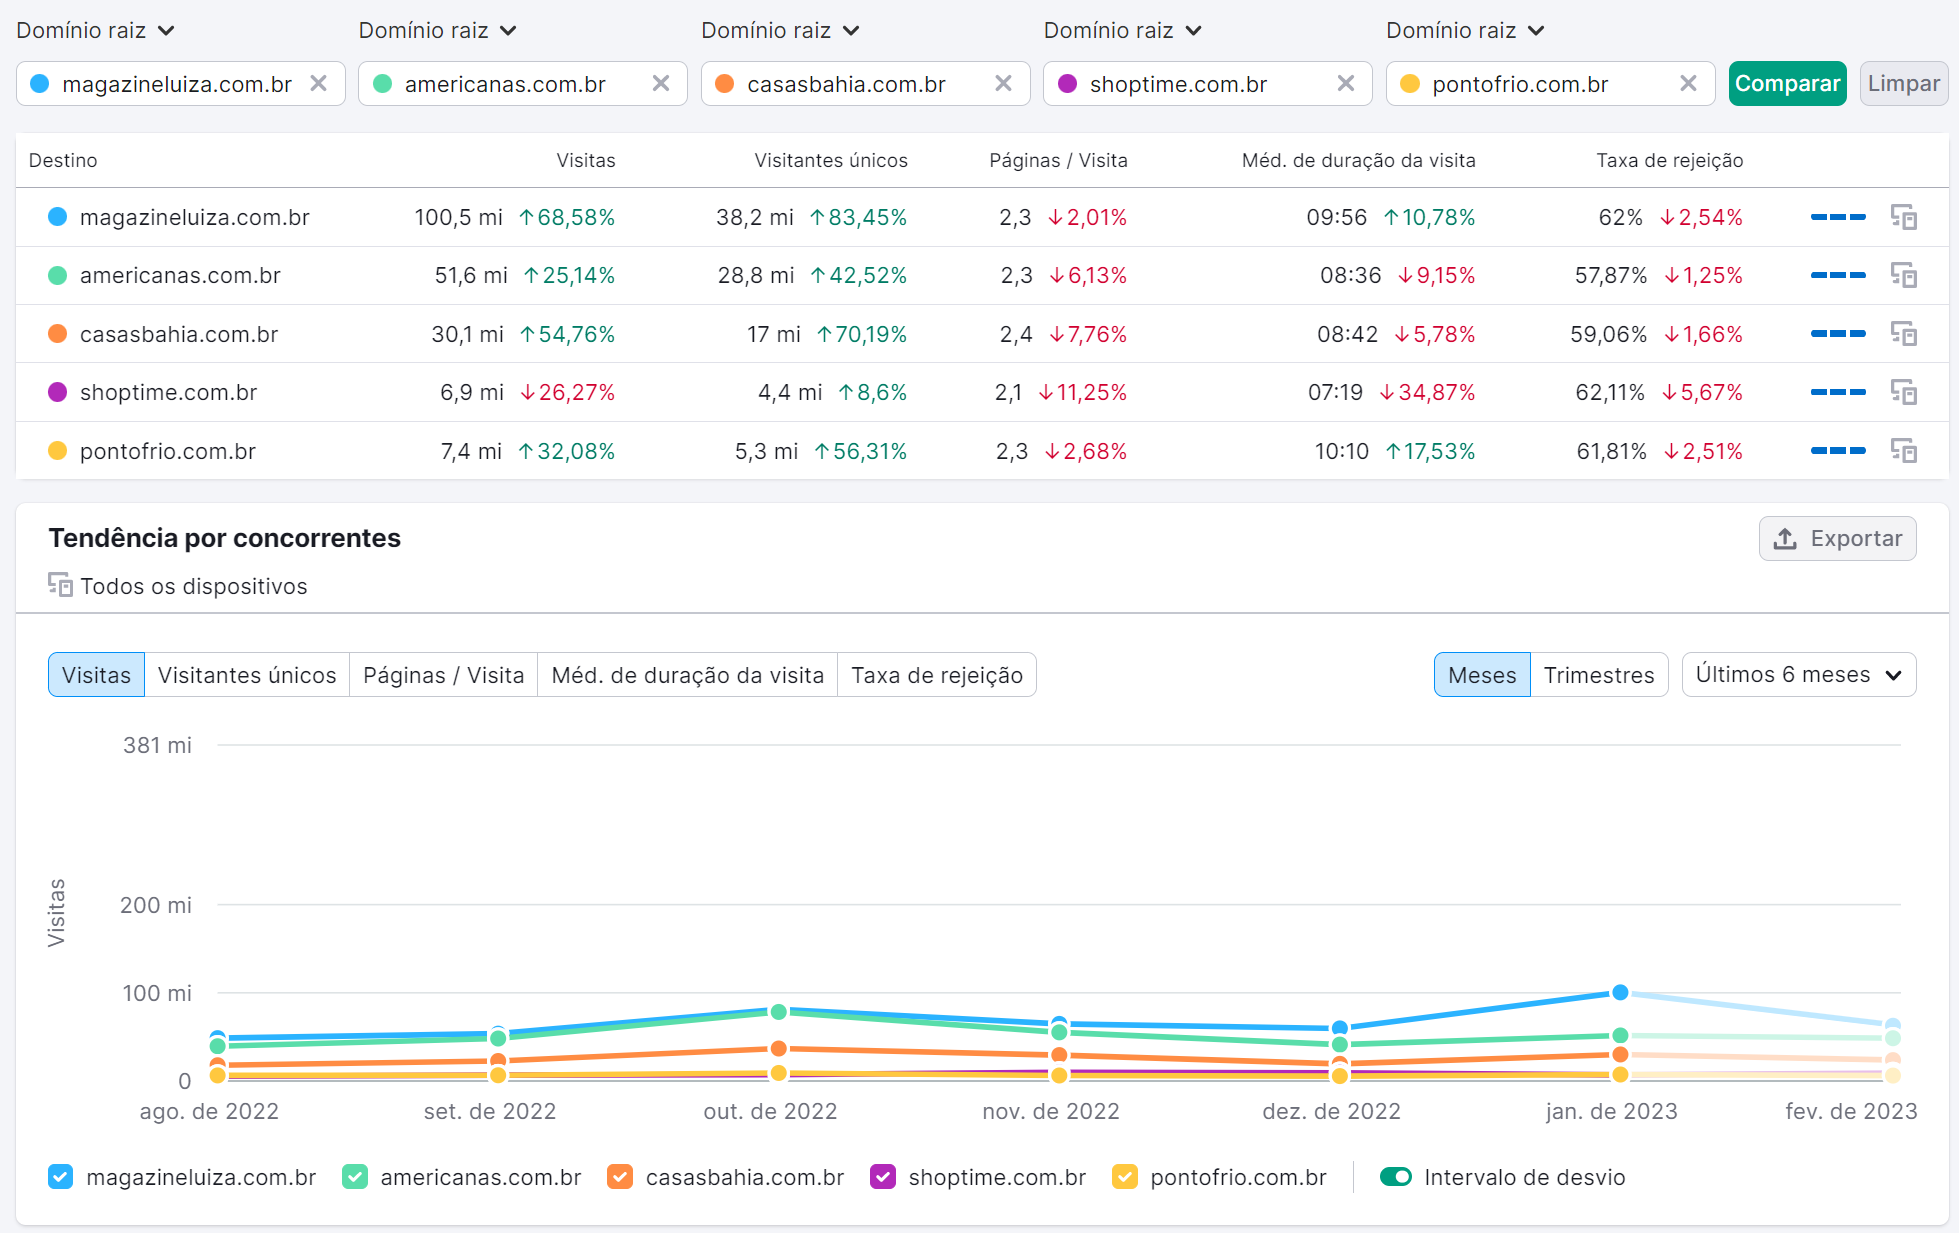Toggle Intervalo de desvio switch
The width and height of the screenshot is (1959, 1233).
pos(1395,1177)
